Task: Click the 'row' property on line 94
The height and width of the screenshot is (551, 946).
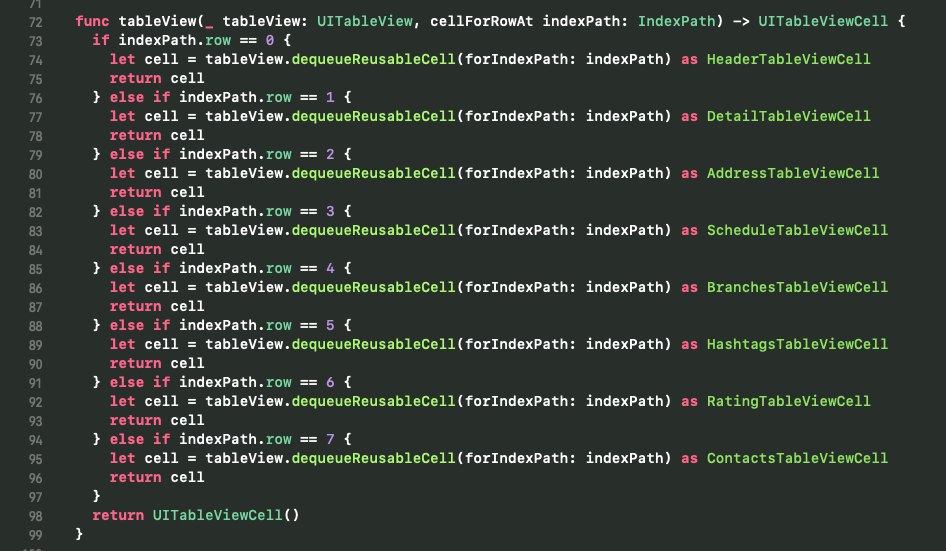Action: click(x=279, y=439)
